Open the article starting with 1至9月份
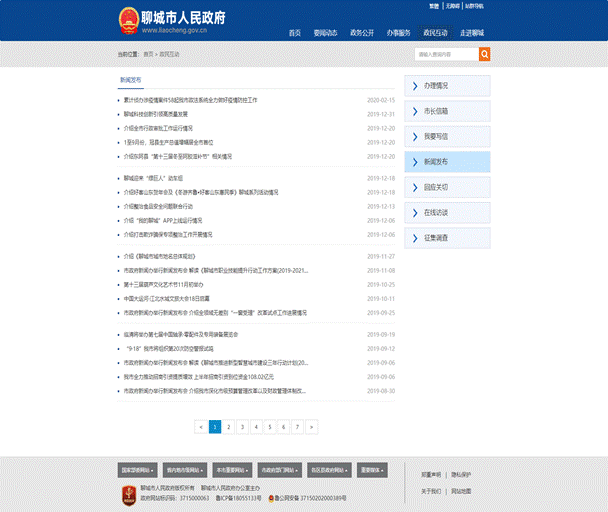The image size is (608, 512). pos(168,142)
